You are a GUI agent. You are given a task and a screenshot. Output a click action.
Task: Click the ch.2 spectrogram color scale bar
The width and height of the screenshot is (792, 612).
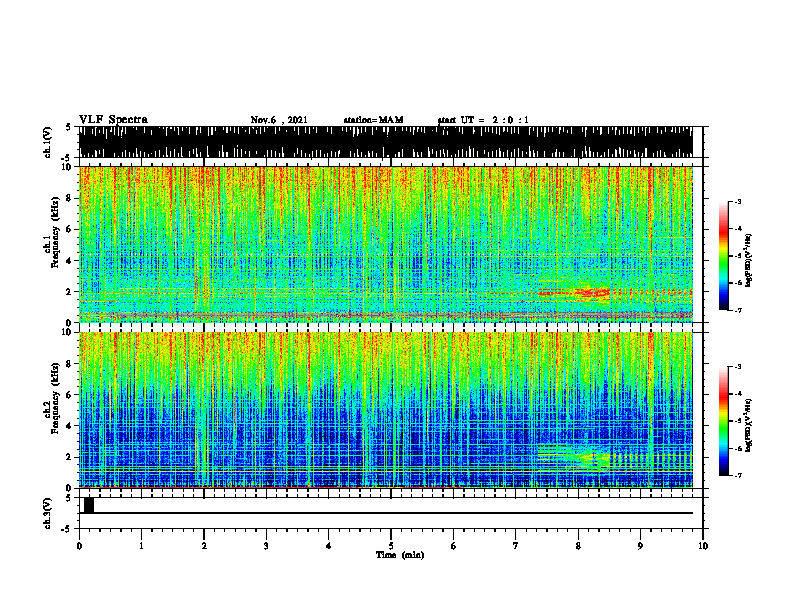[x=723, y=421]
